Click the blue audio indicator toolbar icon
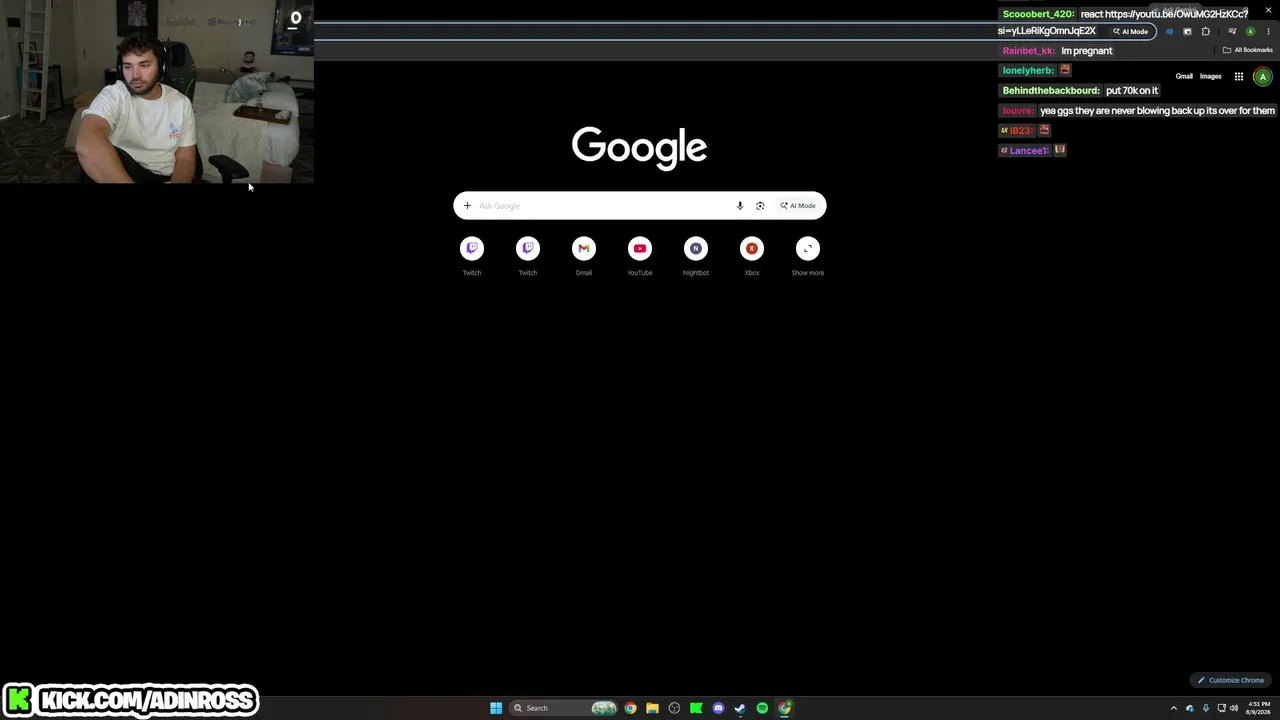 coord(1170,31)
